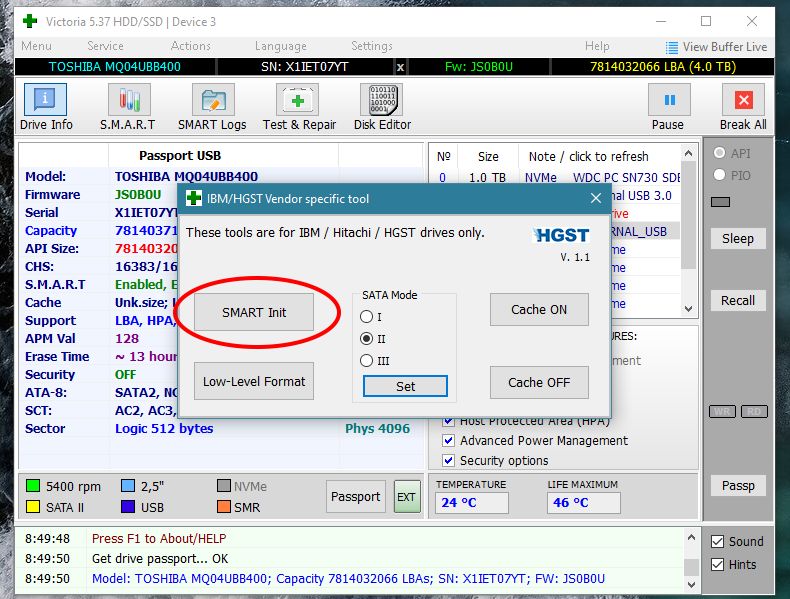Click the gray NVMe indicator

[x=224, y=486]
